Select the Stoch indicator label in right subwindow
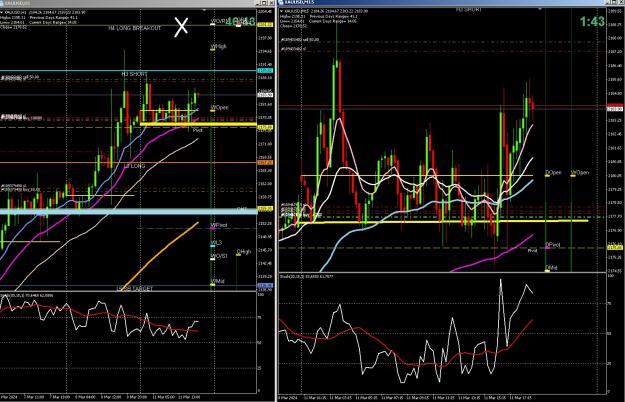The image size is (625, 402). [307, 276]
